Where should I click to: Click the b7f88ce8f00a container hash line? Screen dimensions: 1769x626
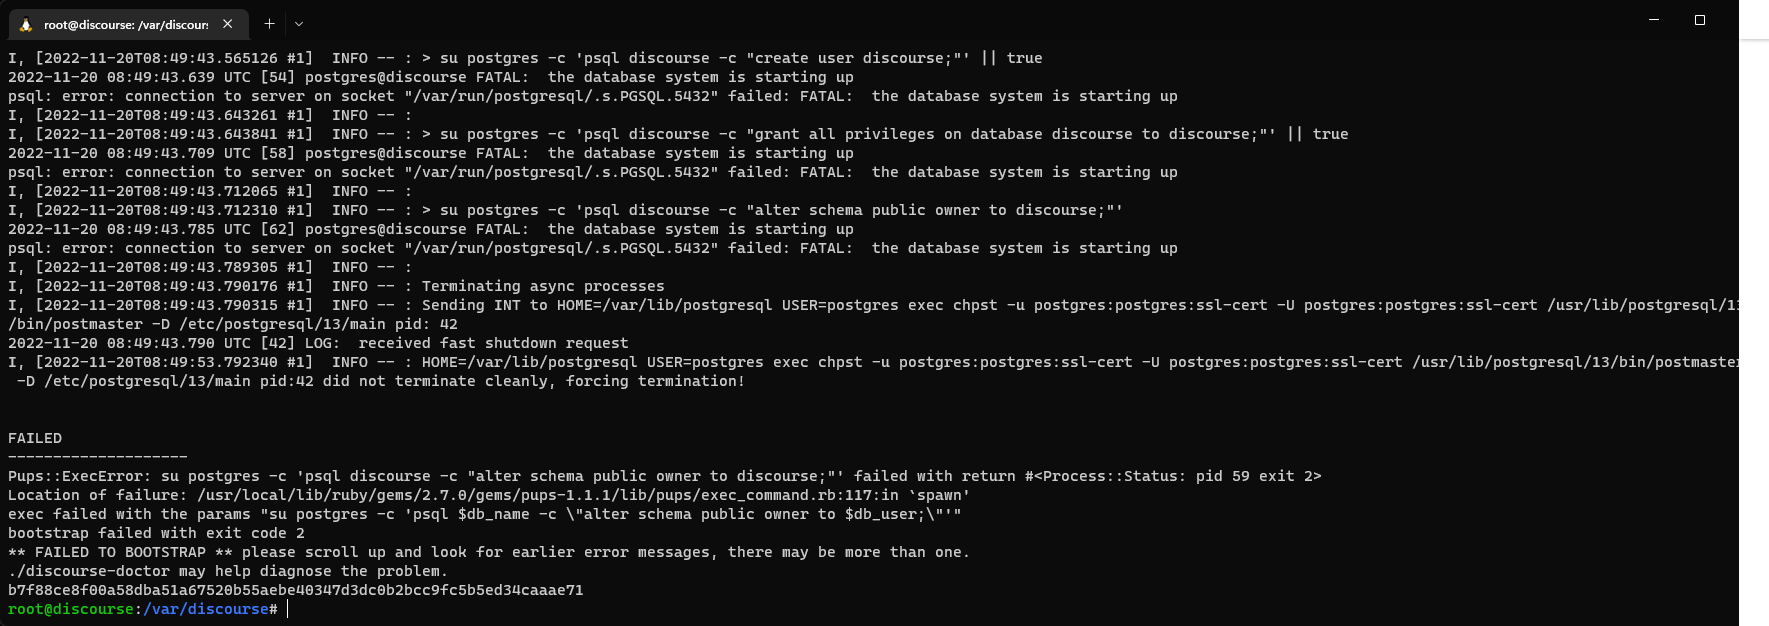tap(296, 590)
